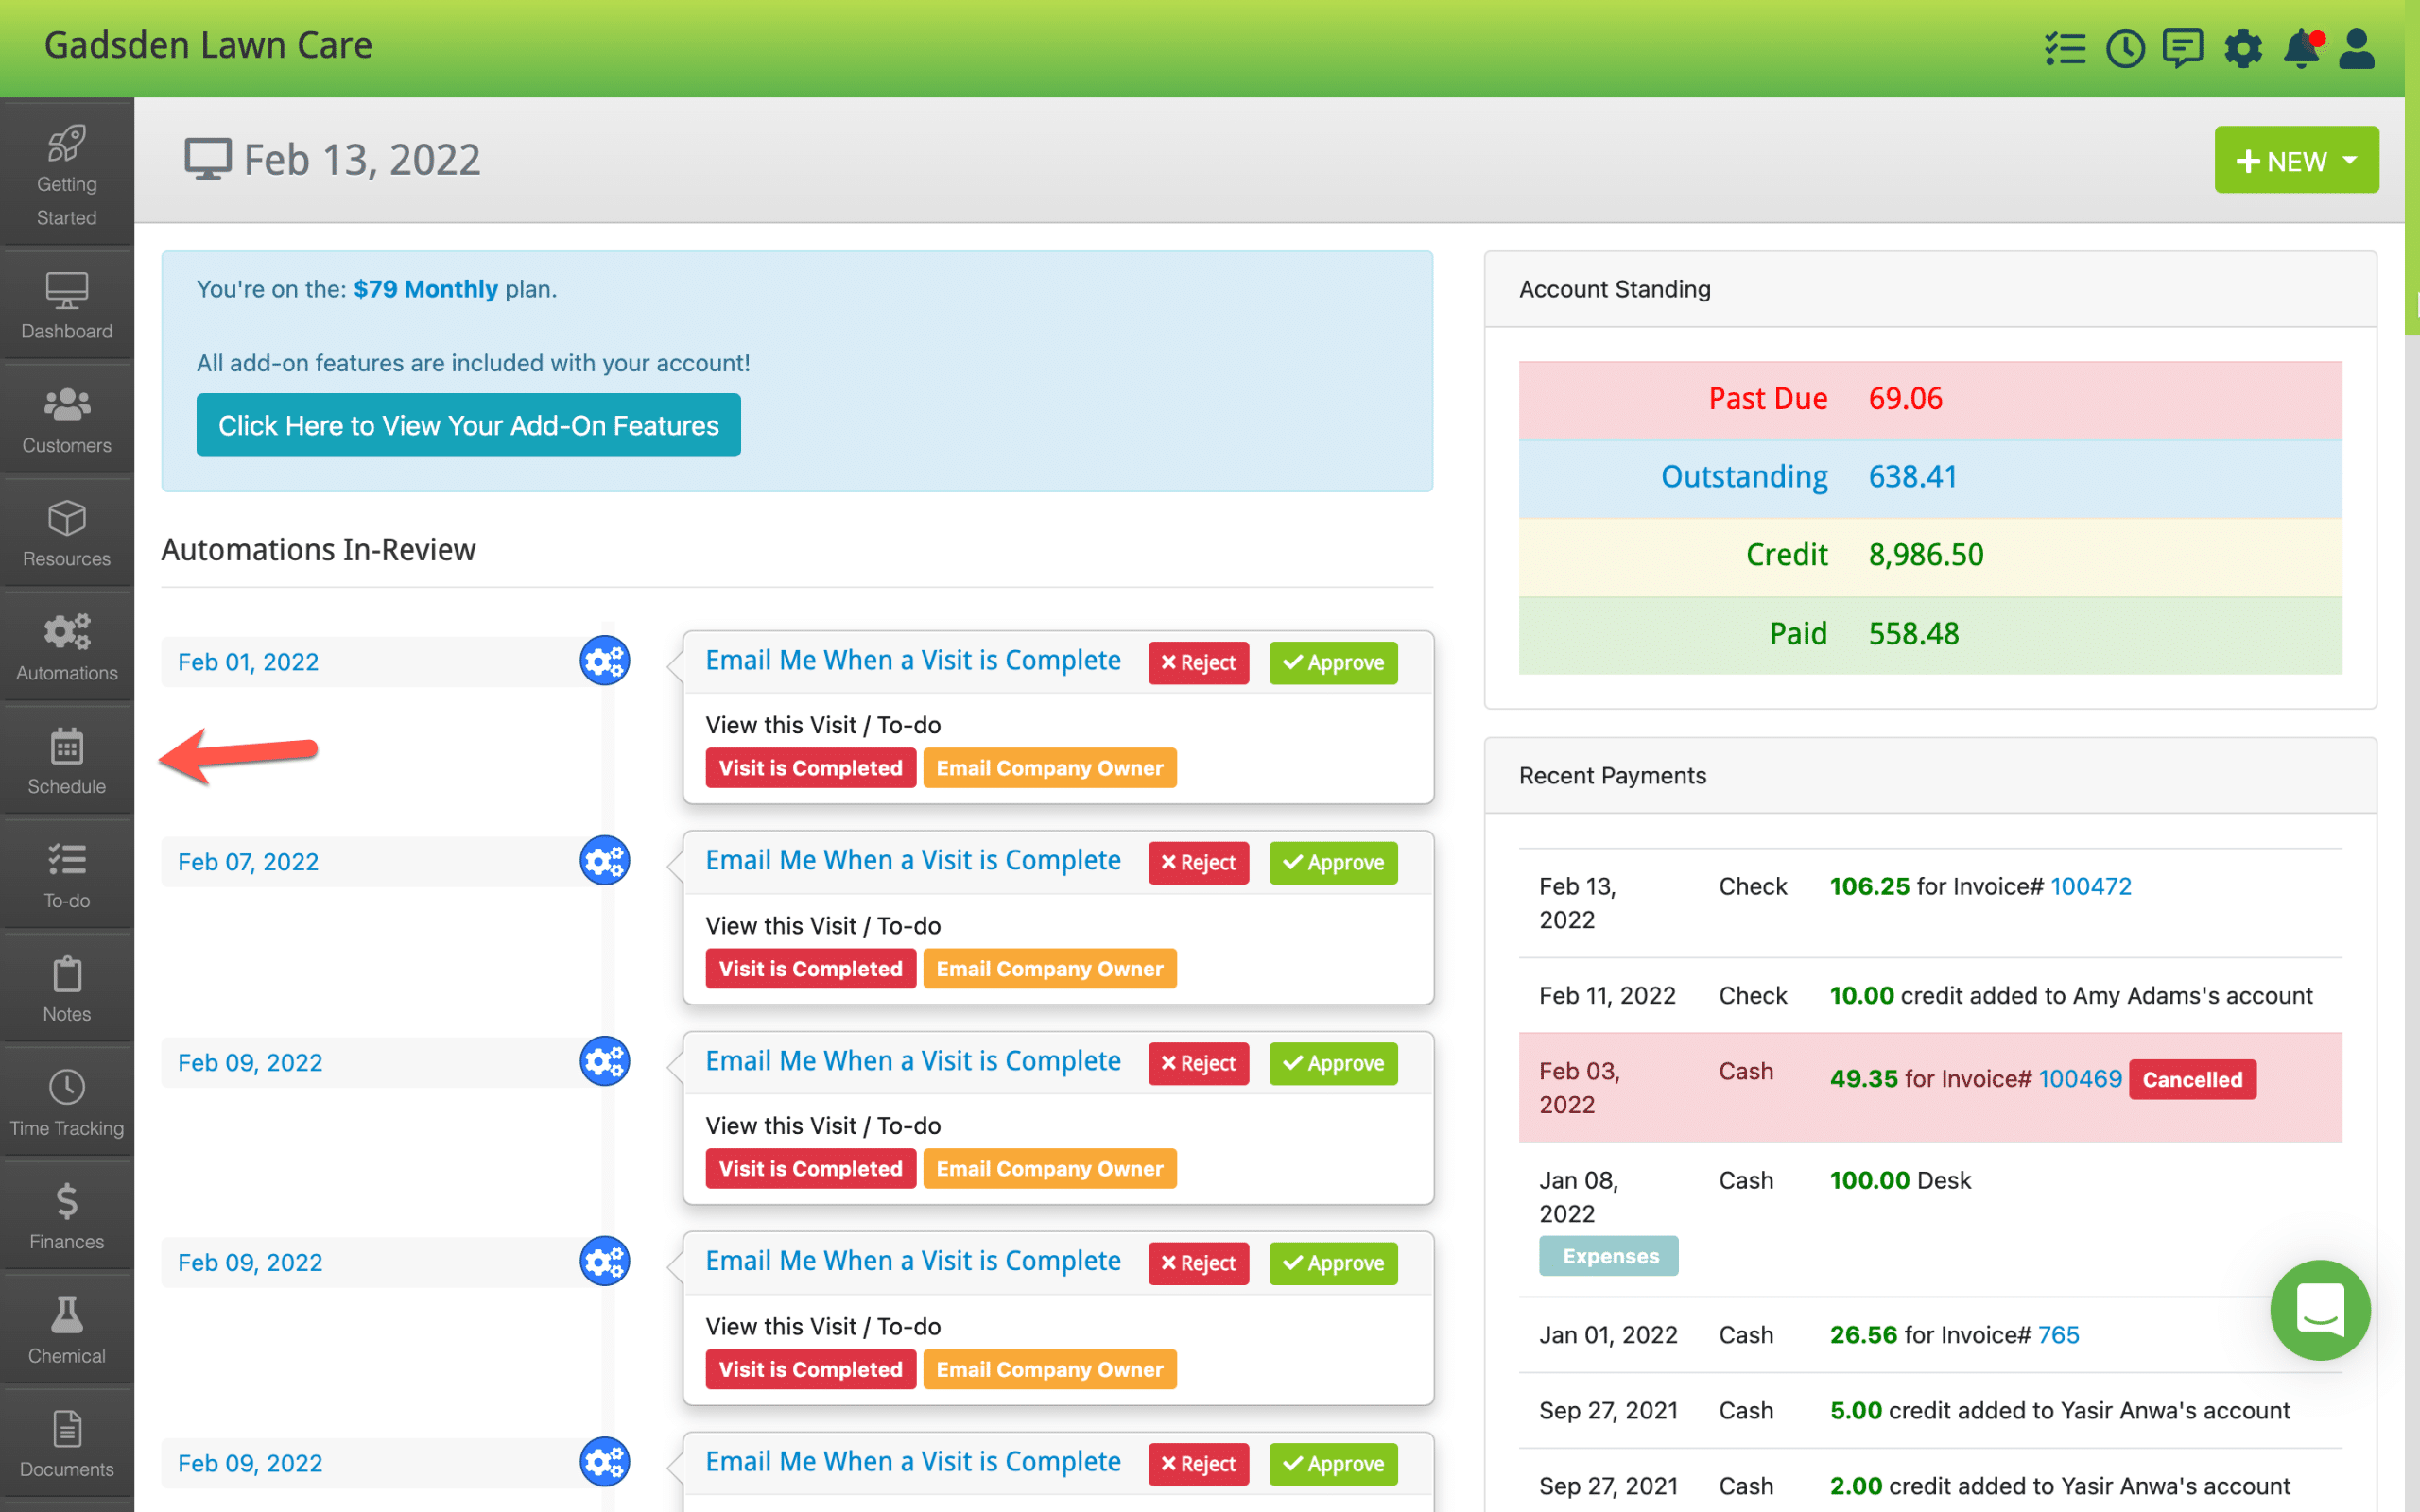Approve the Feb 07, 2022 automation

coord(1333,862)
